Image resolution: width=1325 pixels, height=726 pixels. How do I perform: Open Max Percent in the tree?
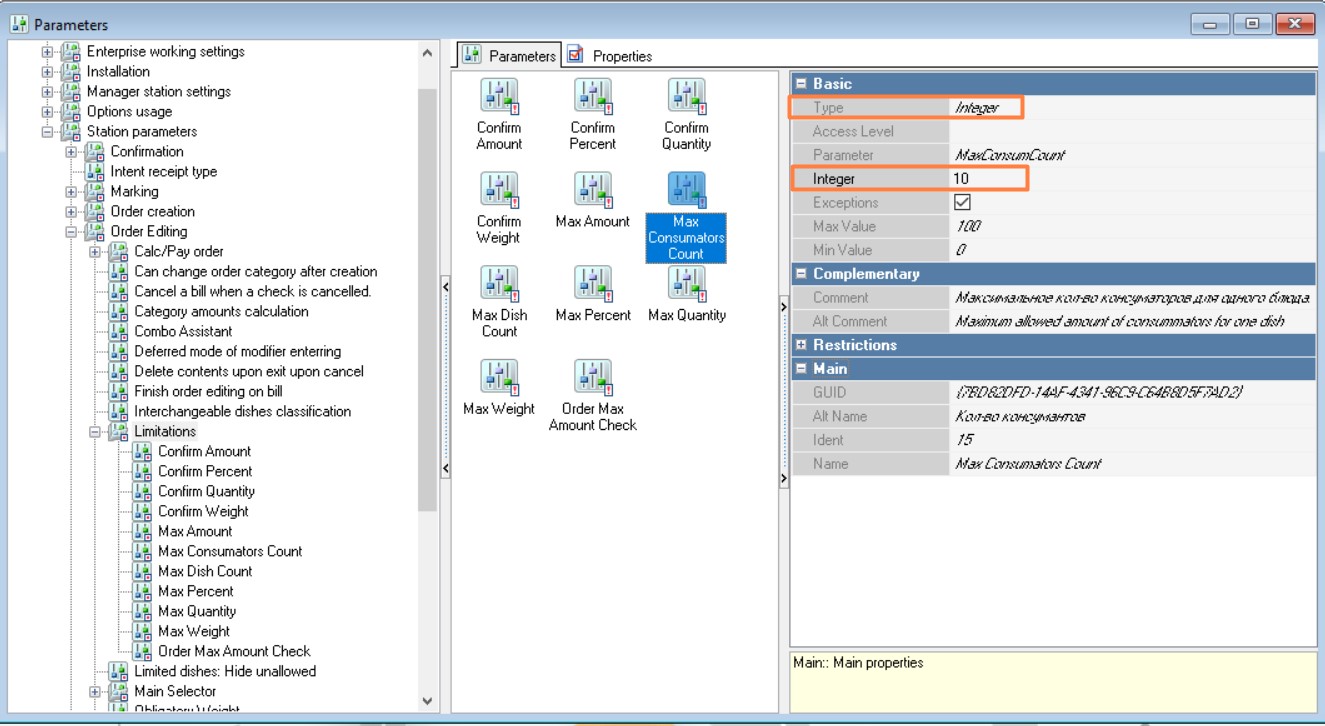click(x=195, y=591)
